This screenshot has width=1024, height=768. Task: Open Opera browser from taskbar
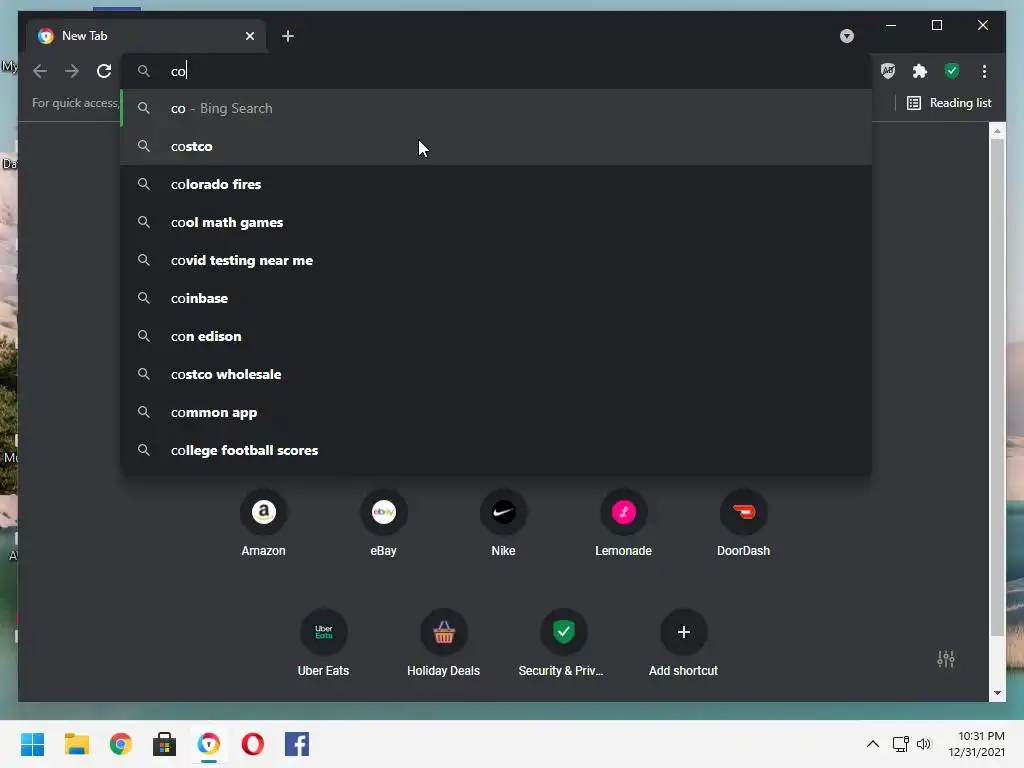pyautogui.click(x=253, y=744)
